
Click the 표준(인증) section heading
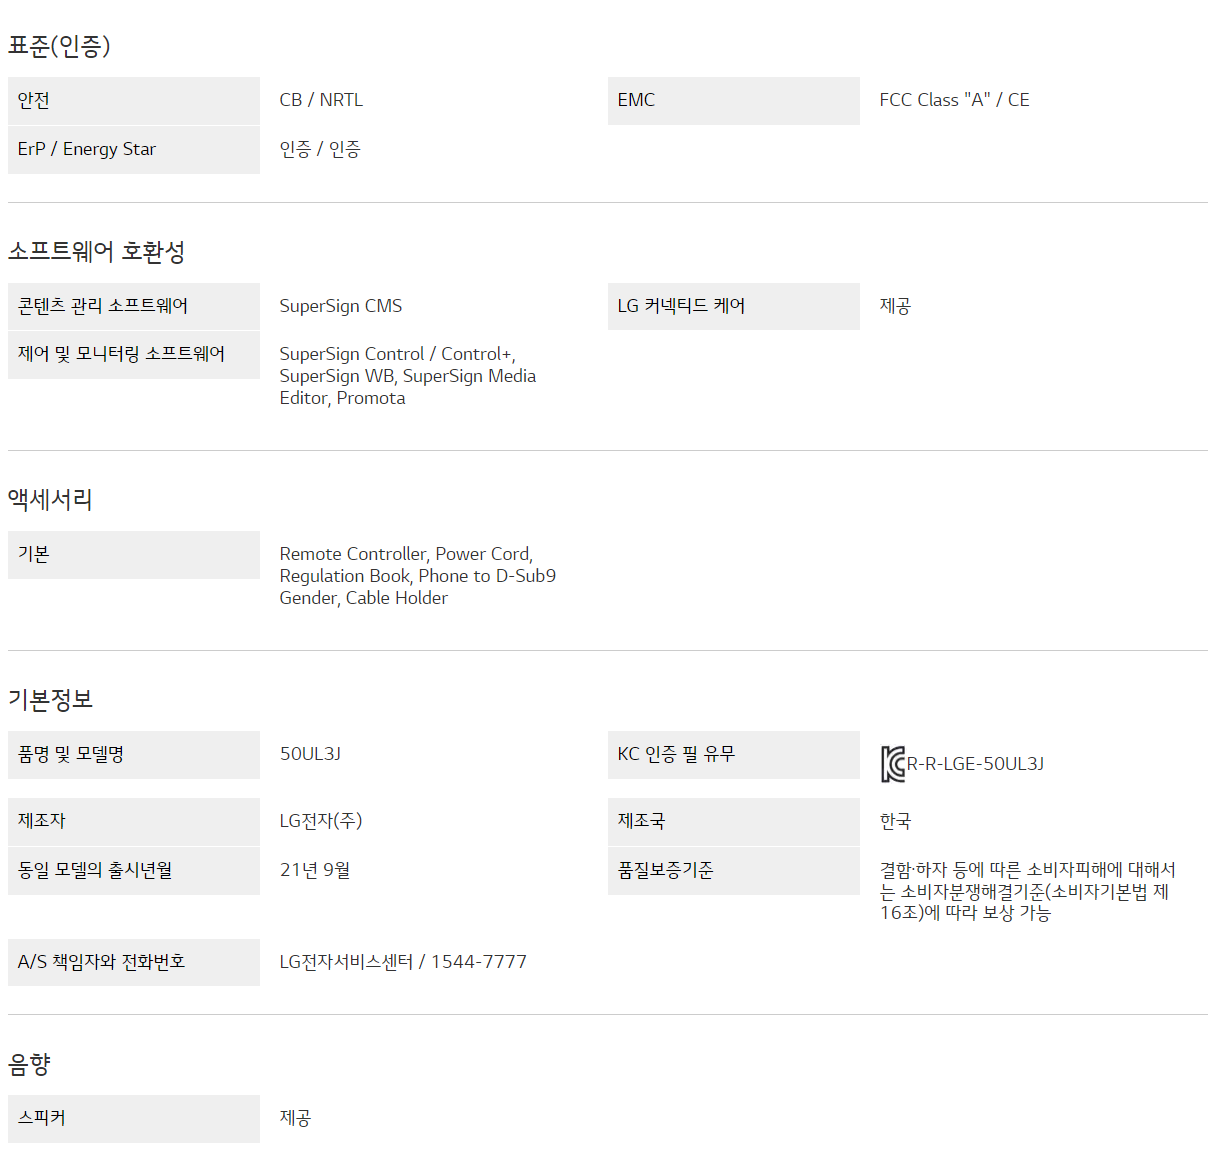(x=59, y=46)
